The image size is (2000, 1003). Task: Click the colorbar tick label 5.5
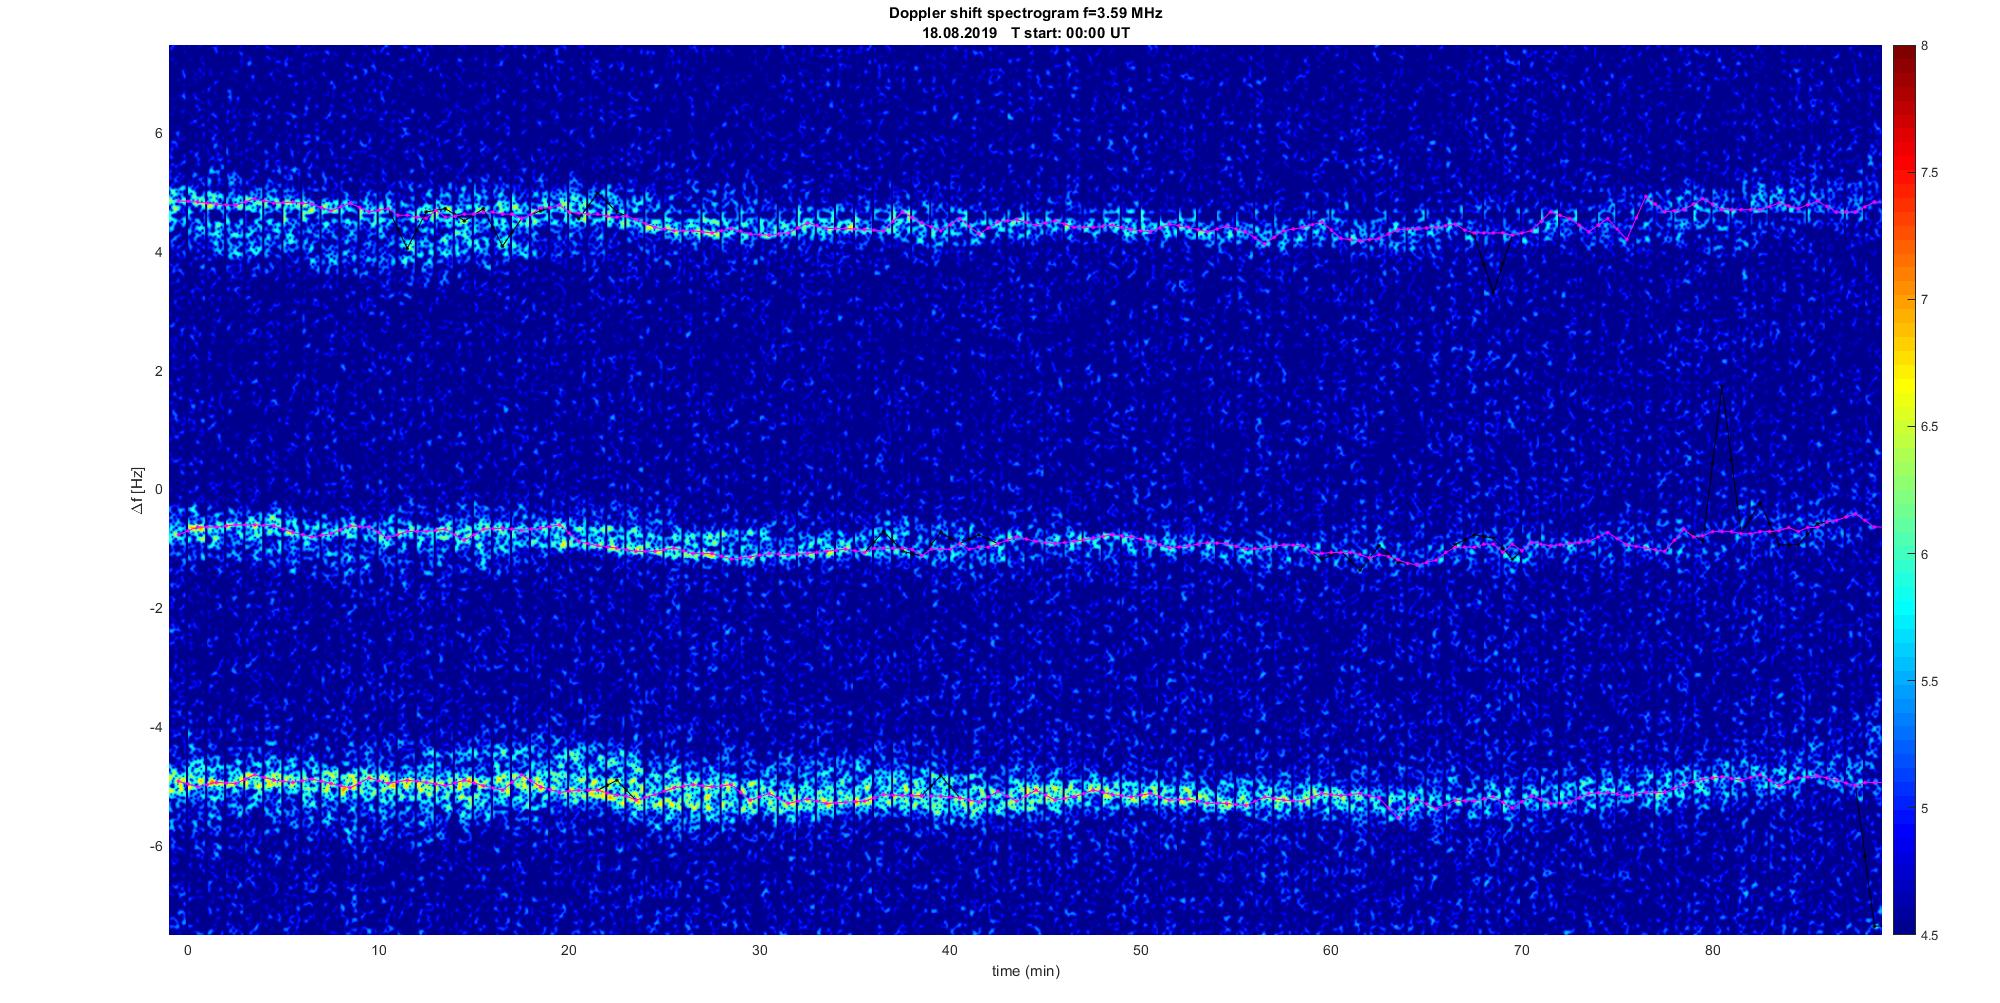click(x=1929, y=682)
